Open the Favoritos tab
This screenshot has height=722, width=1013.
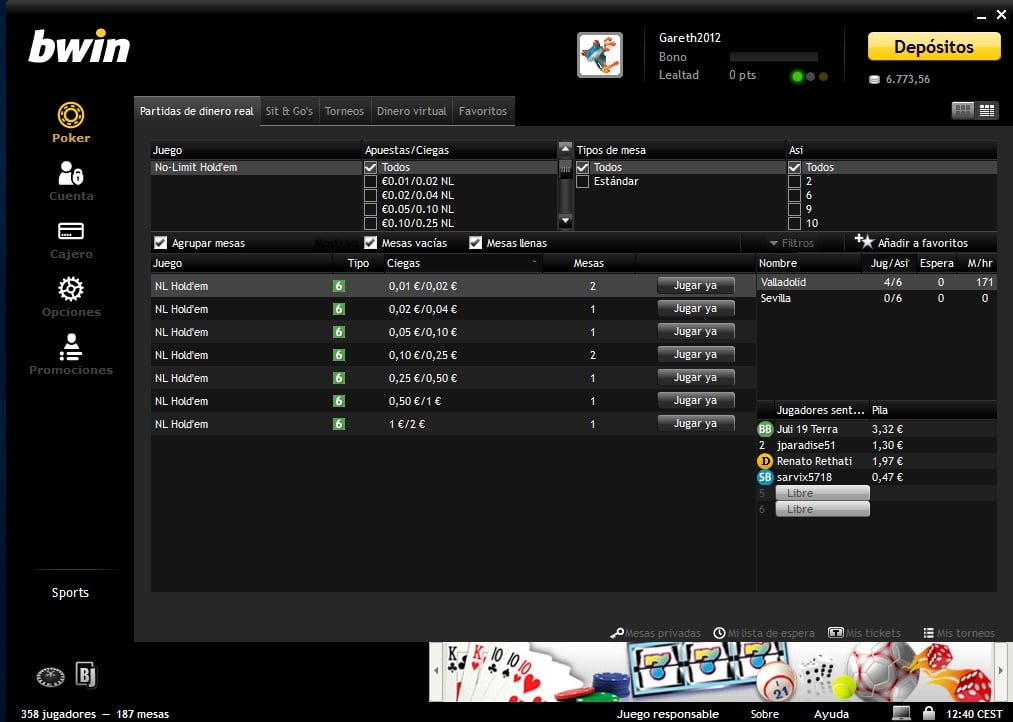pyautogui.click(x=483, y=111)
